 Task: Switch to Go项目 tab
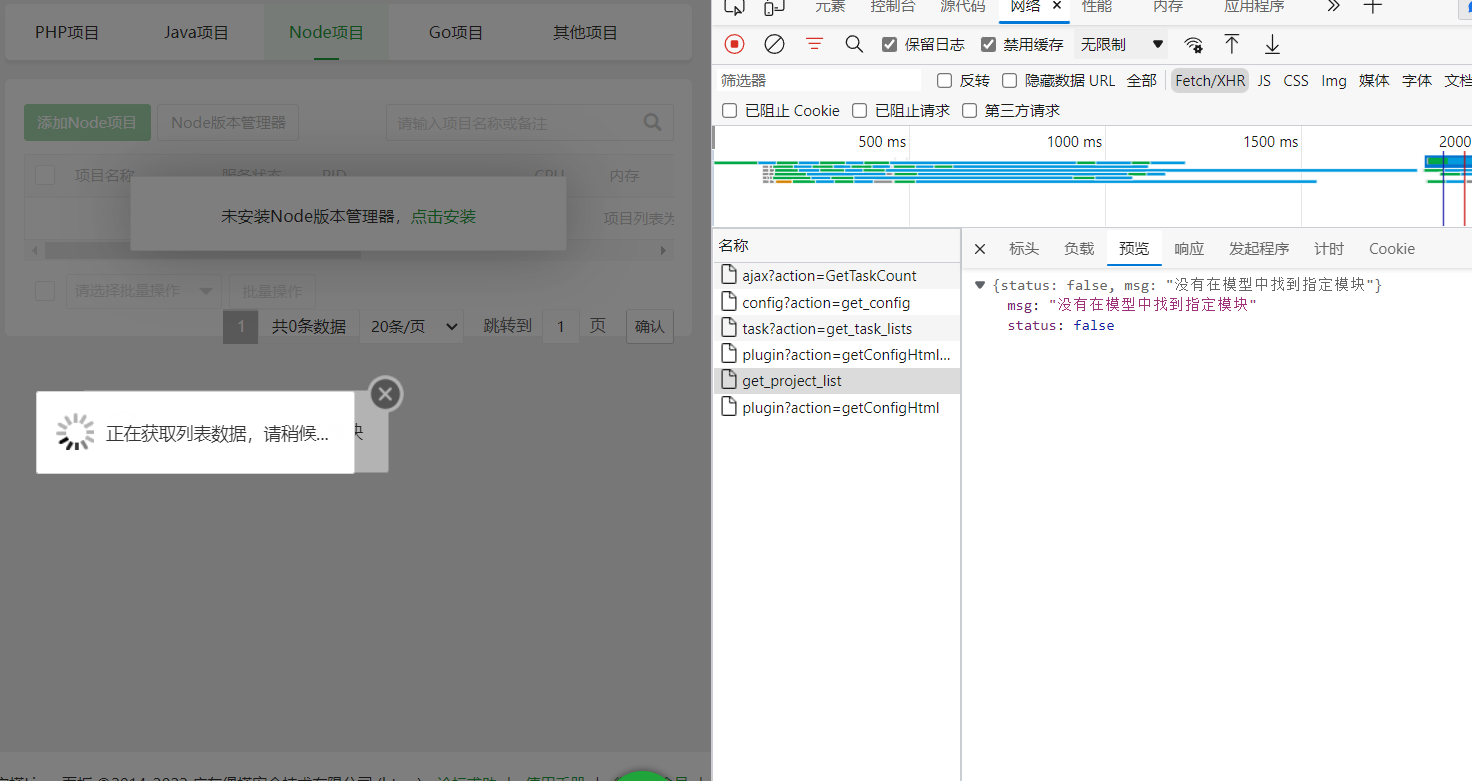(456, 32)
